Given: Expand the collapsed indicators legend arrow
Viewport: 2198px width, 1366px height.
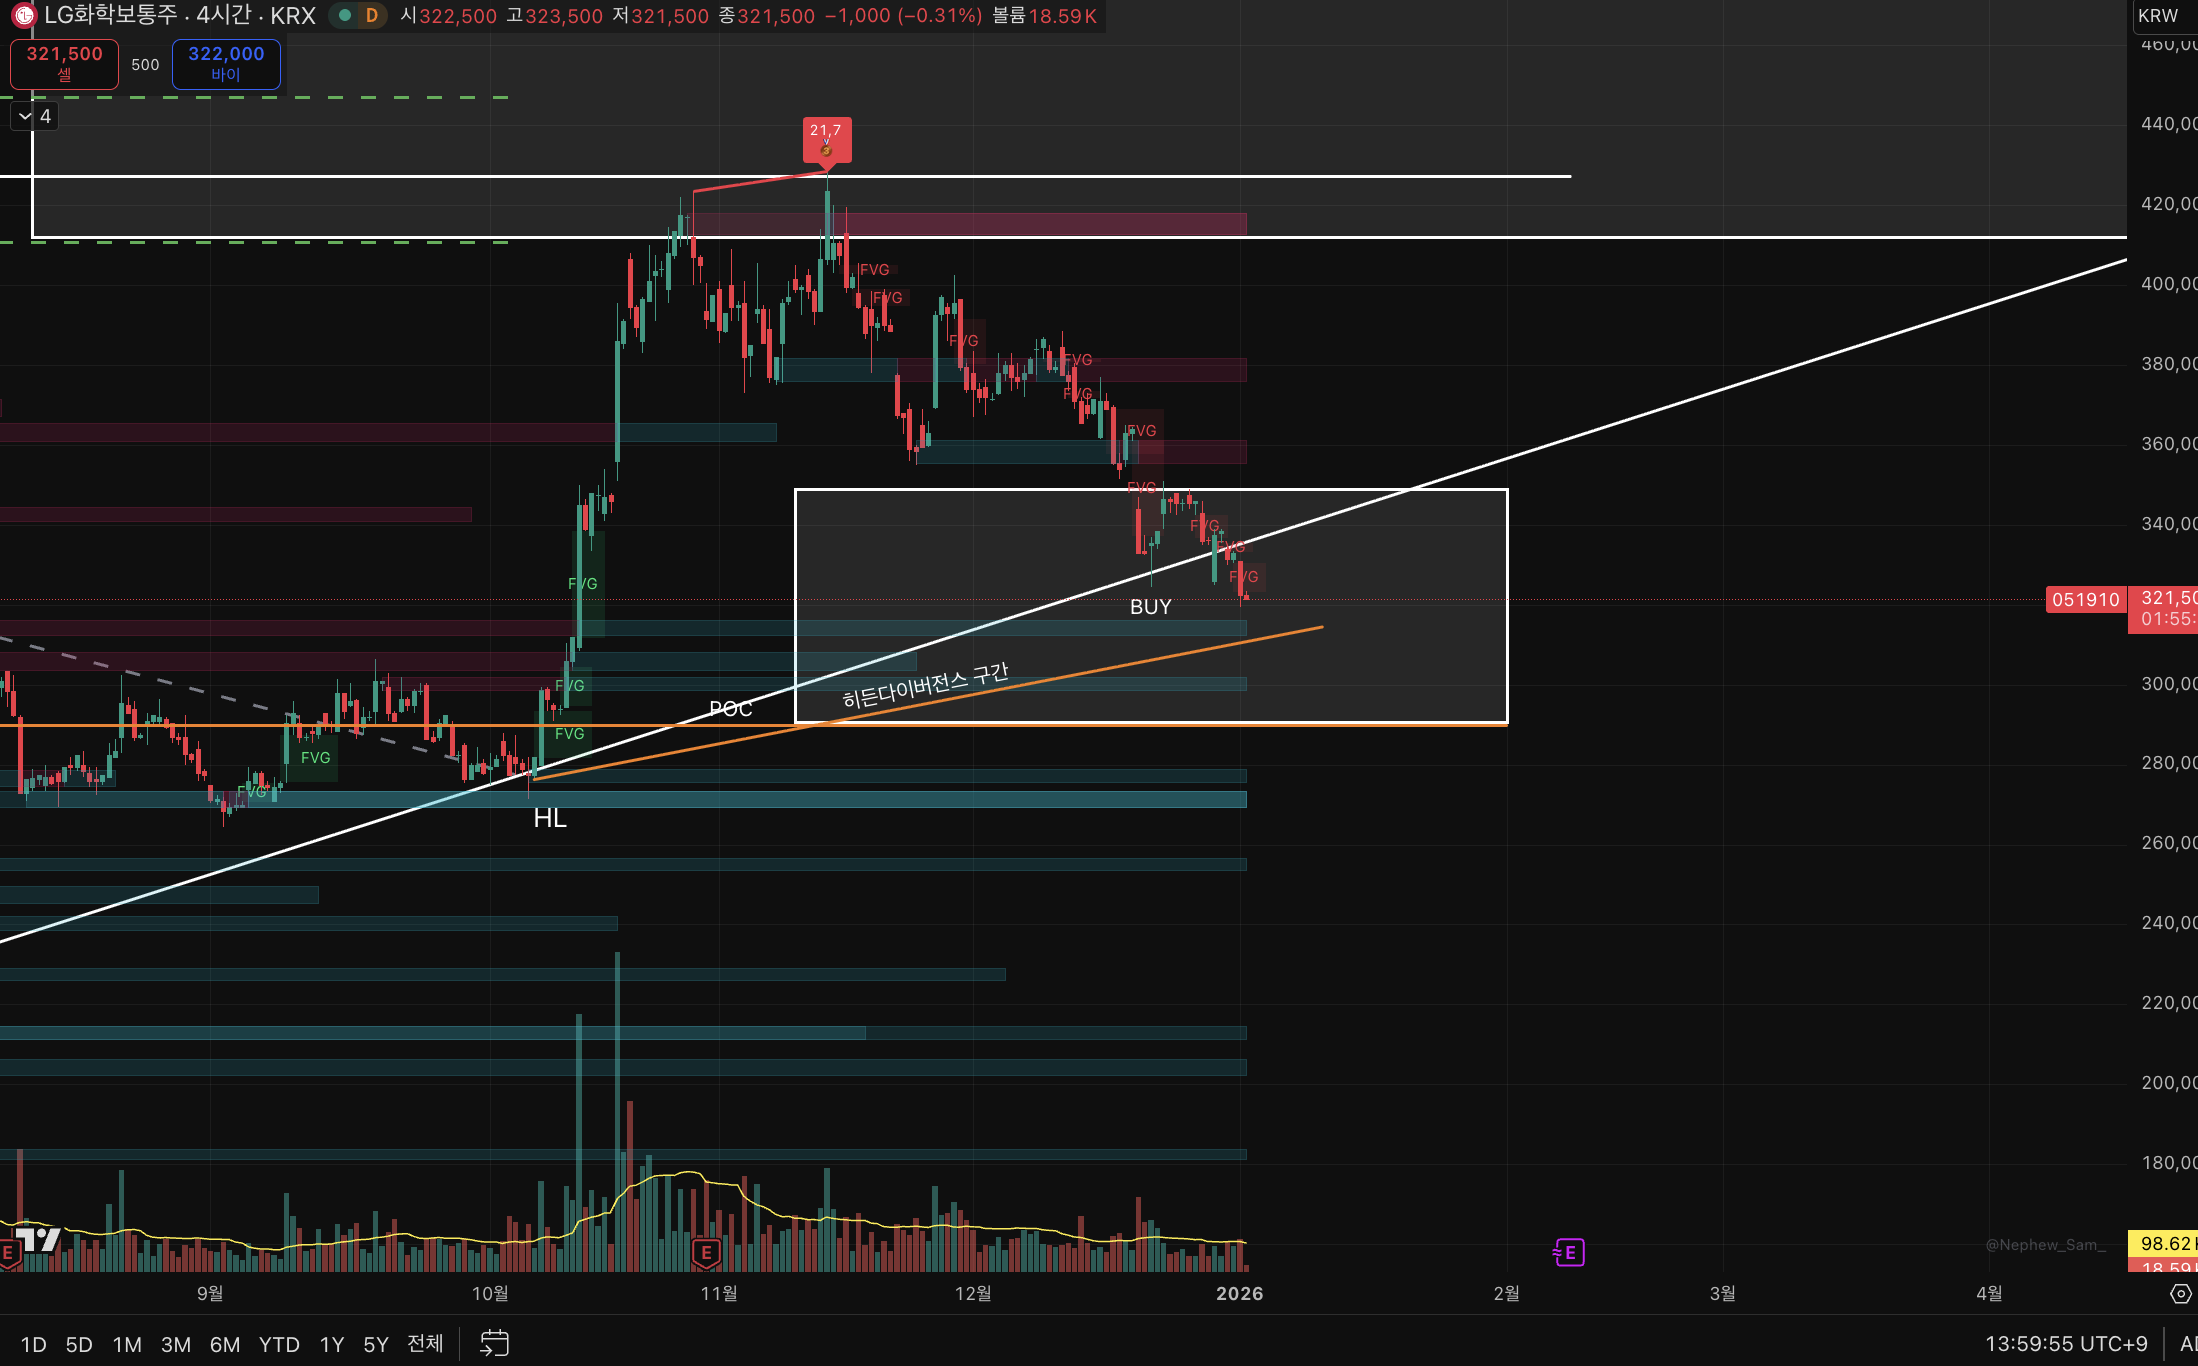Looking at the screenshot, I should pyautogui.click(x=26, y=117).
